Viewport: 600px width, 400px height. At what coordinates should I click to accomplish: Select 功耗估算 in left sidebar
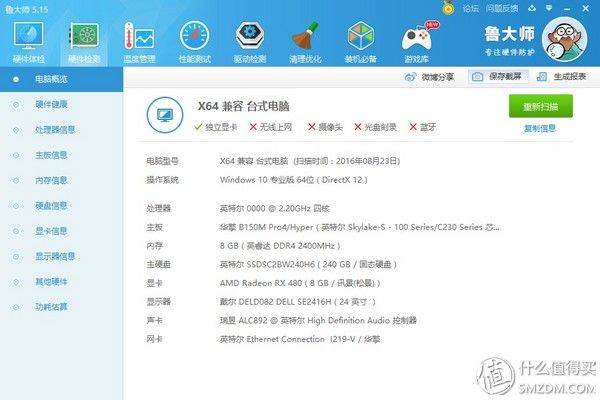tap(61, 307)
